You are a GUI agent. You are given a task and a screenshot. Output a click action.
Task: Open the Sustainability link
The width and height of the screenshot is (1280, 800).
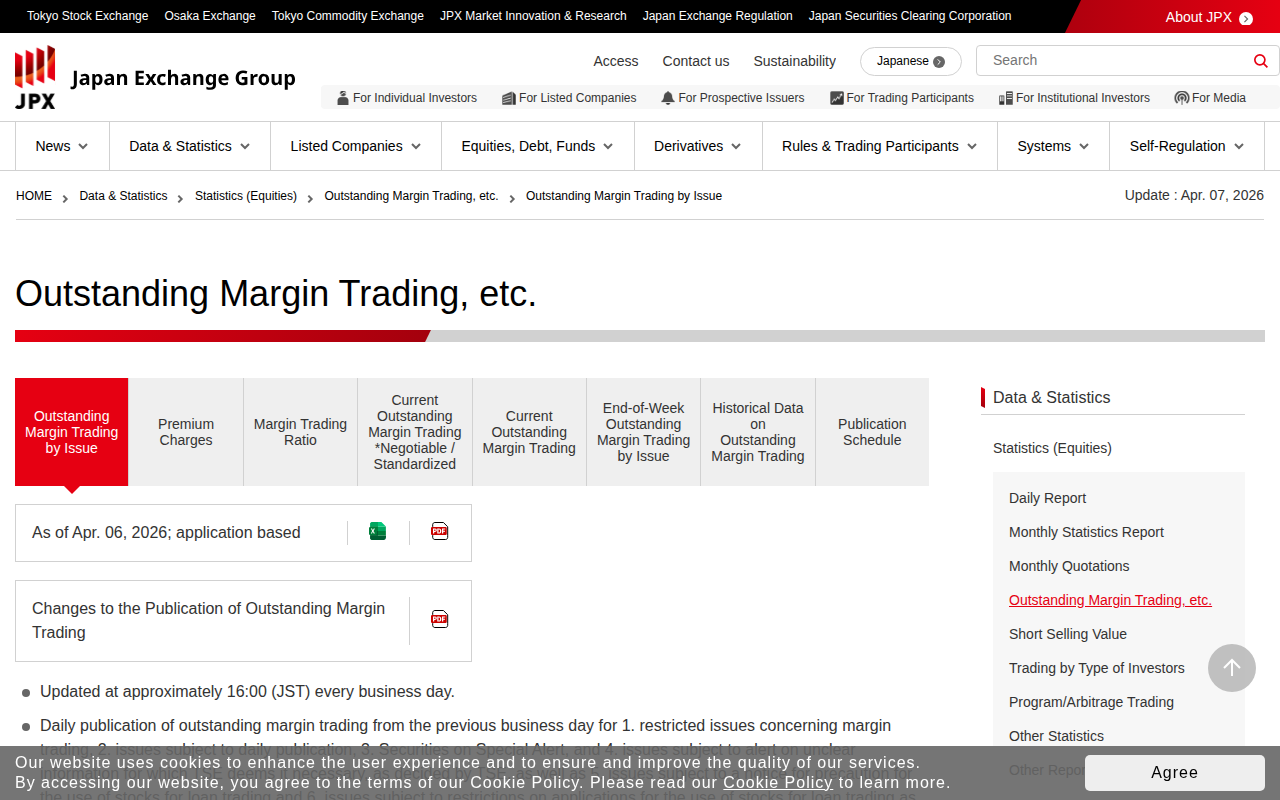pyautogui.click(x=795, y=61)
